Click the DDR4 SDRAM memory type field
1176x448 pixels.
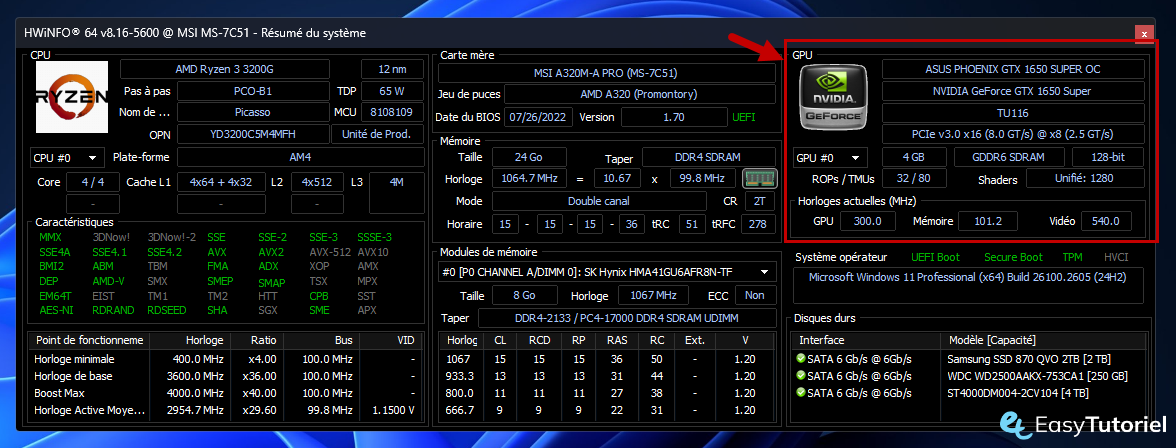coord(709,158)
